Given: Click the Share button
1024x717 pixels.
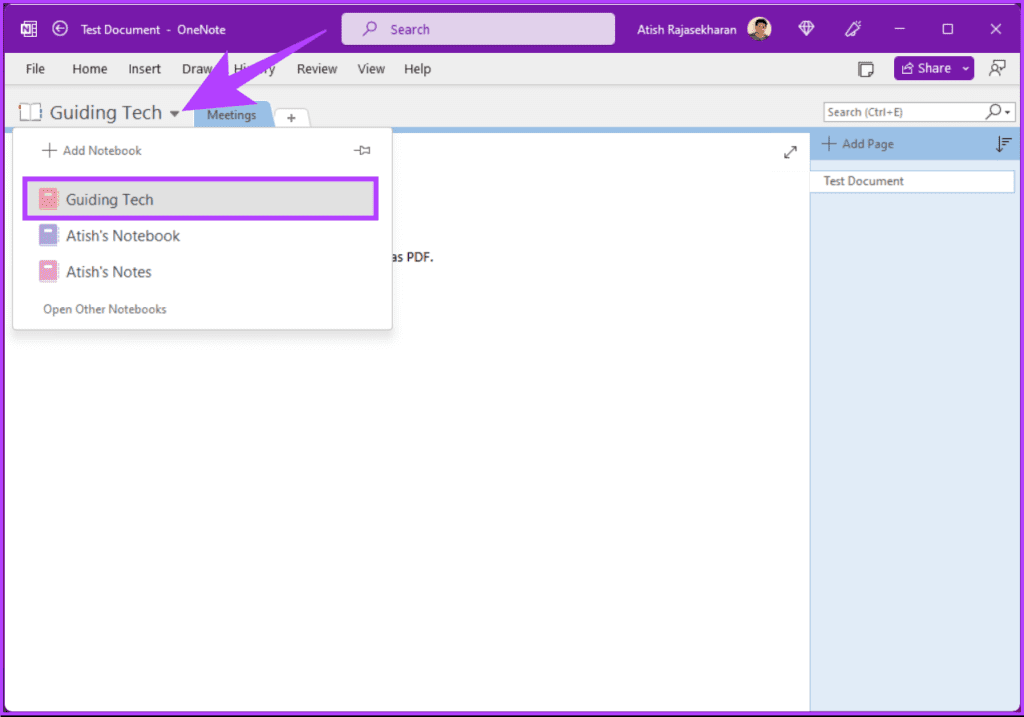Looking at the screenshot, I should pyautogui.click(x=927, y=69).
